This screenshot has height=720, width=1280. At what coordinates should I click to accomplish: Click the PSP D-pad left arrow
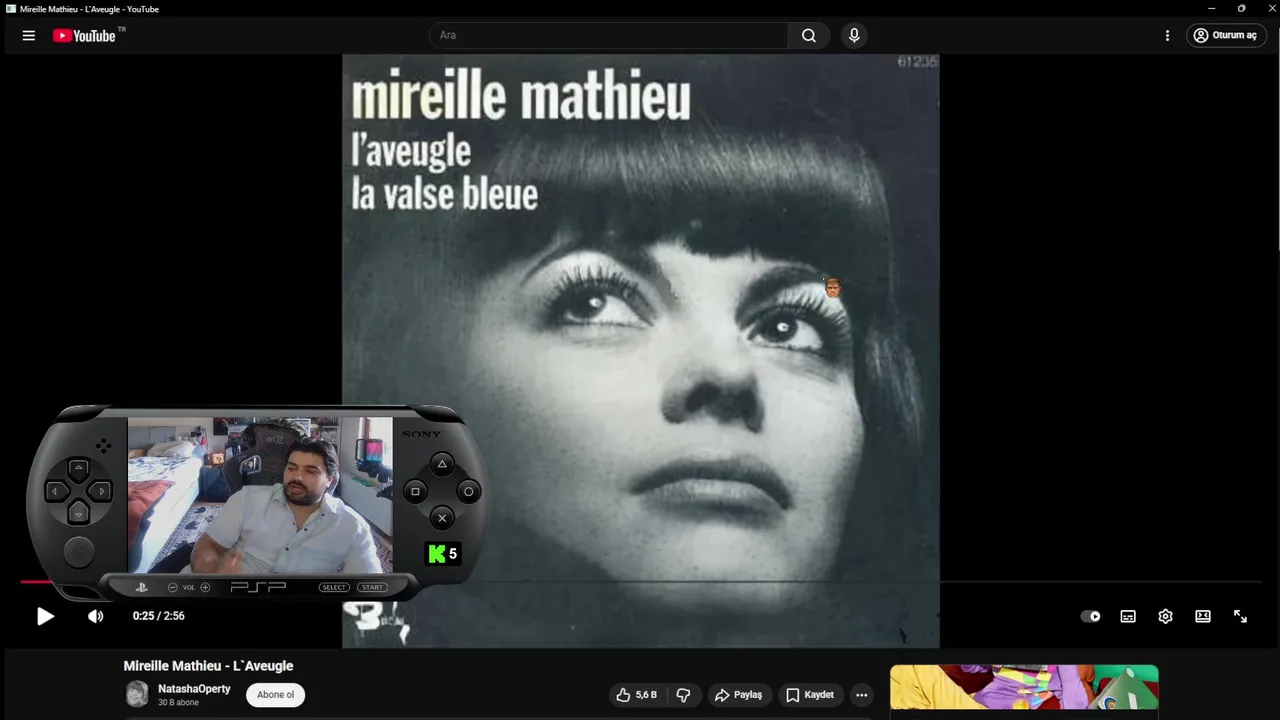point(57,491)
